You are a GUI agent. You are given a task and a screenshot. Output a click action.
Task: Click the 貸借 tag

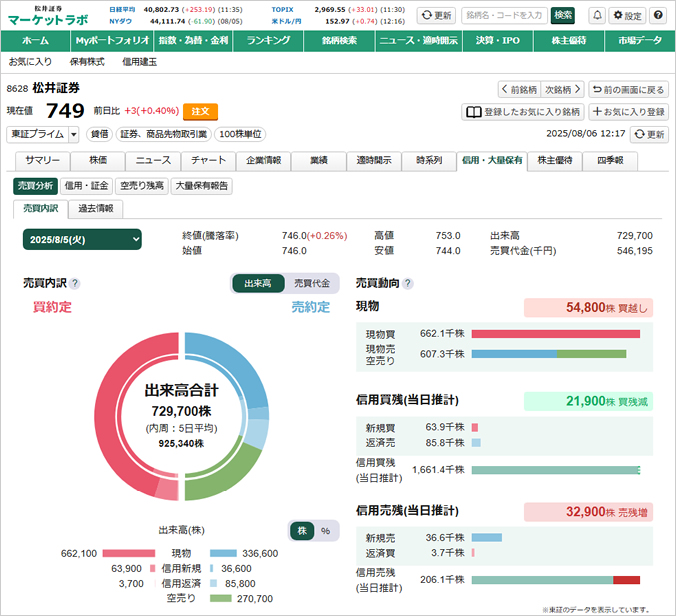click(100, 134)
